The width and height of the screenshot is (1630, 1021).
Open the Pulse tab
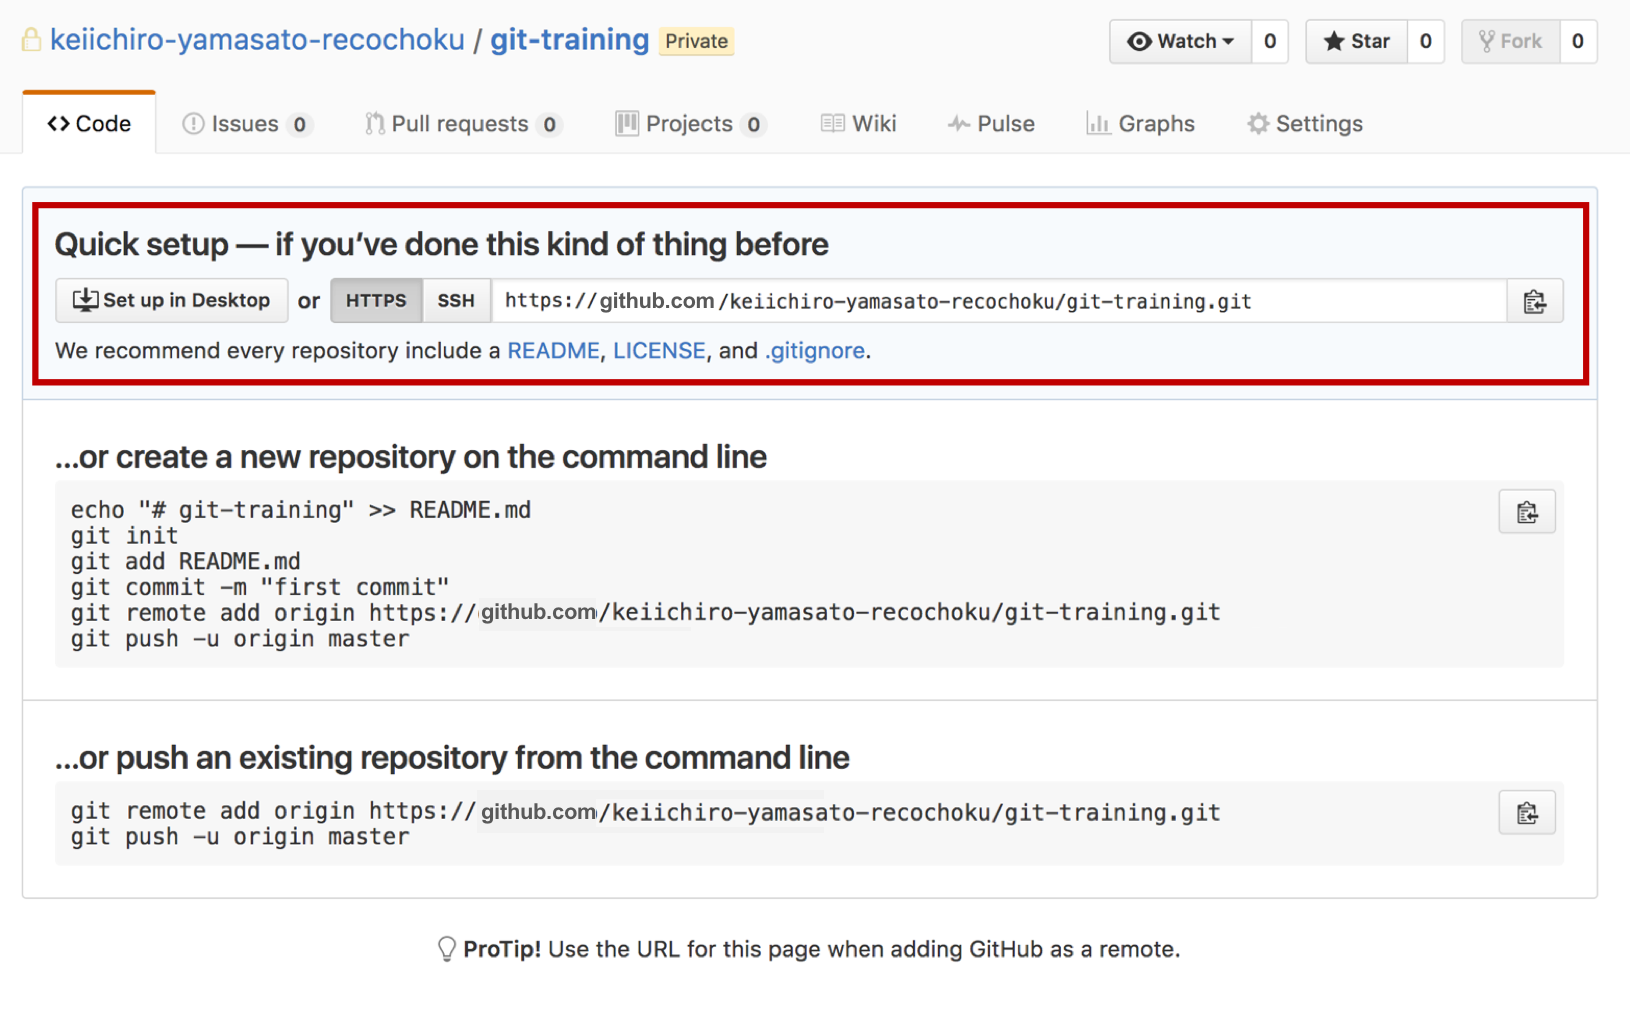click(991, 124)
